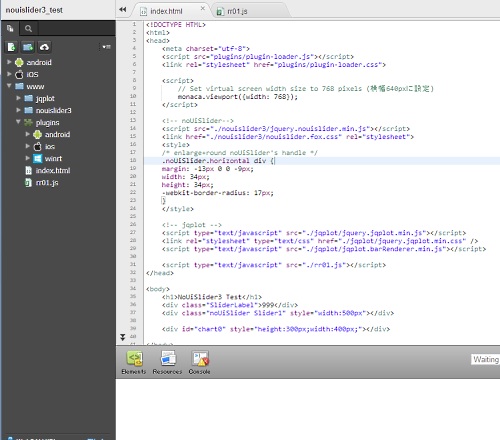Viewport: 500px width, 440px height.
Task: Close the index.html tab
Action: 203,8
